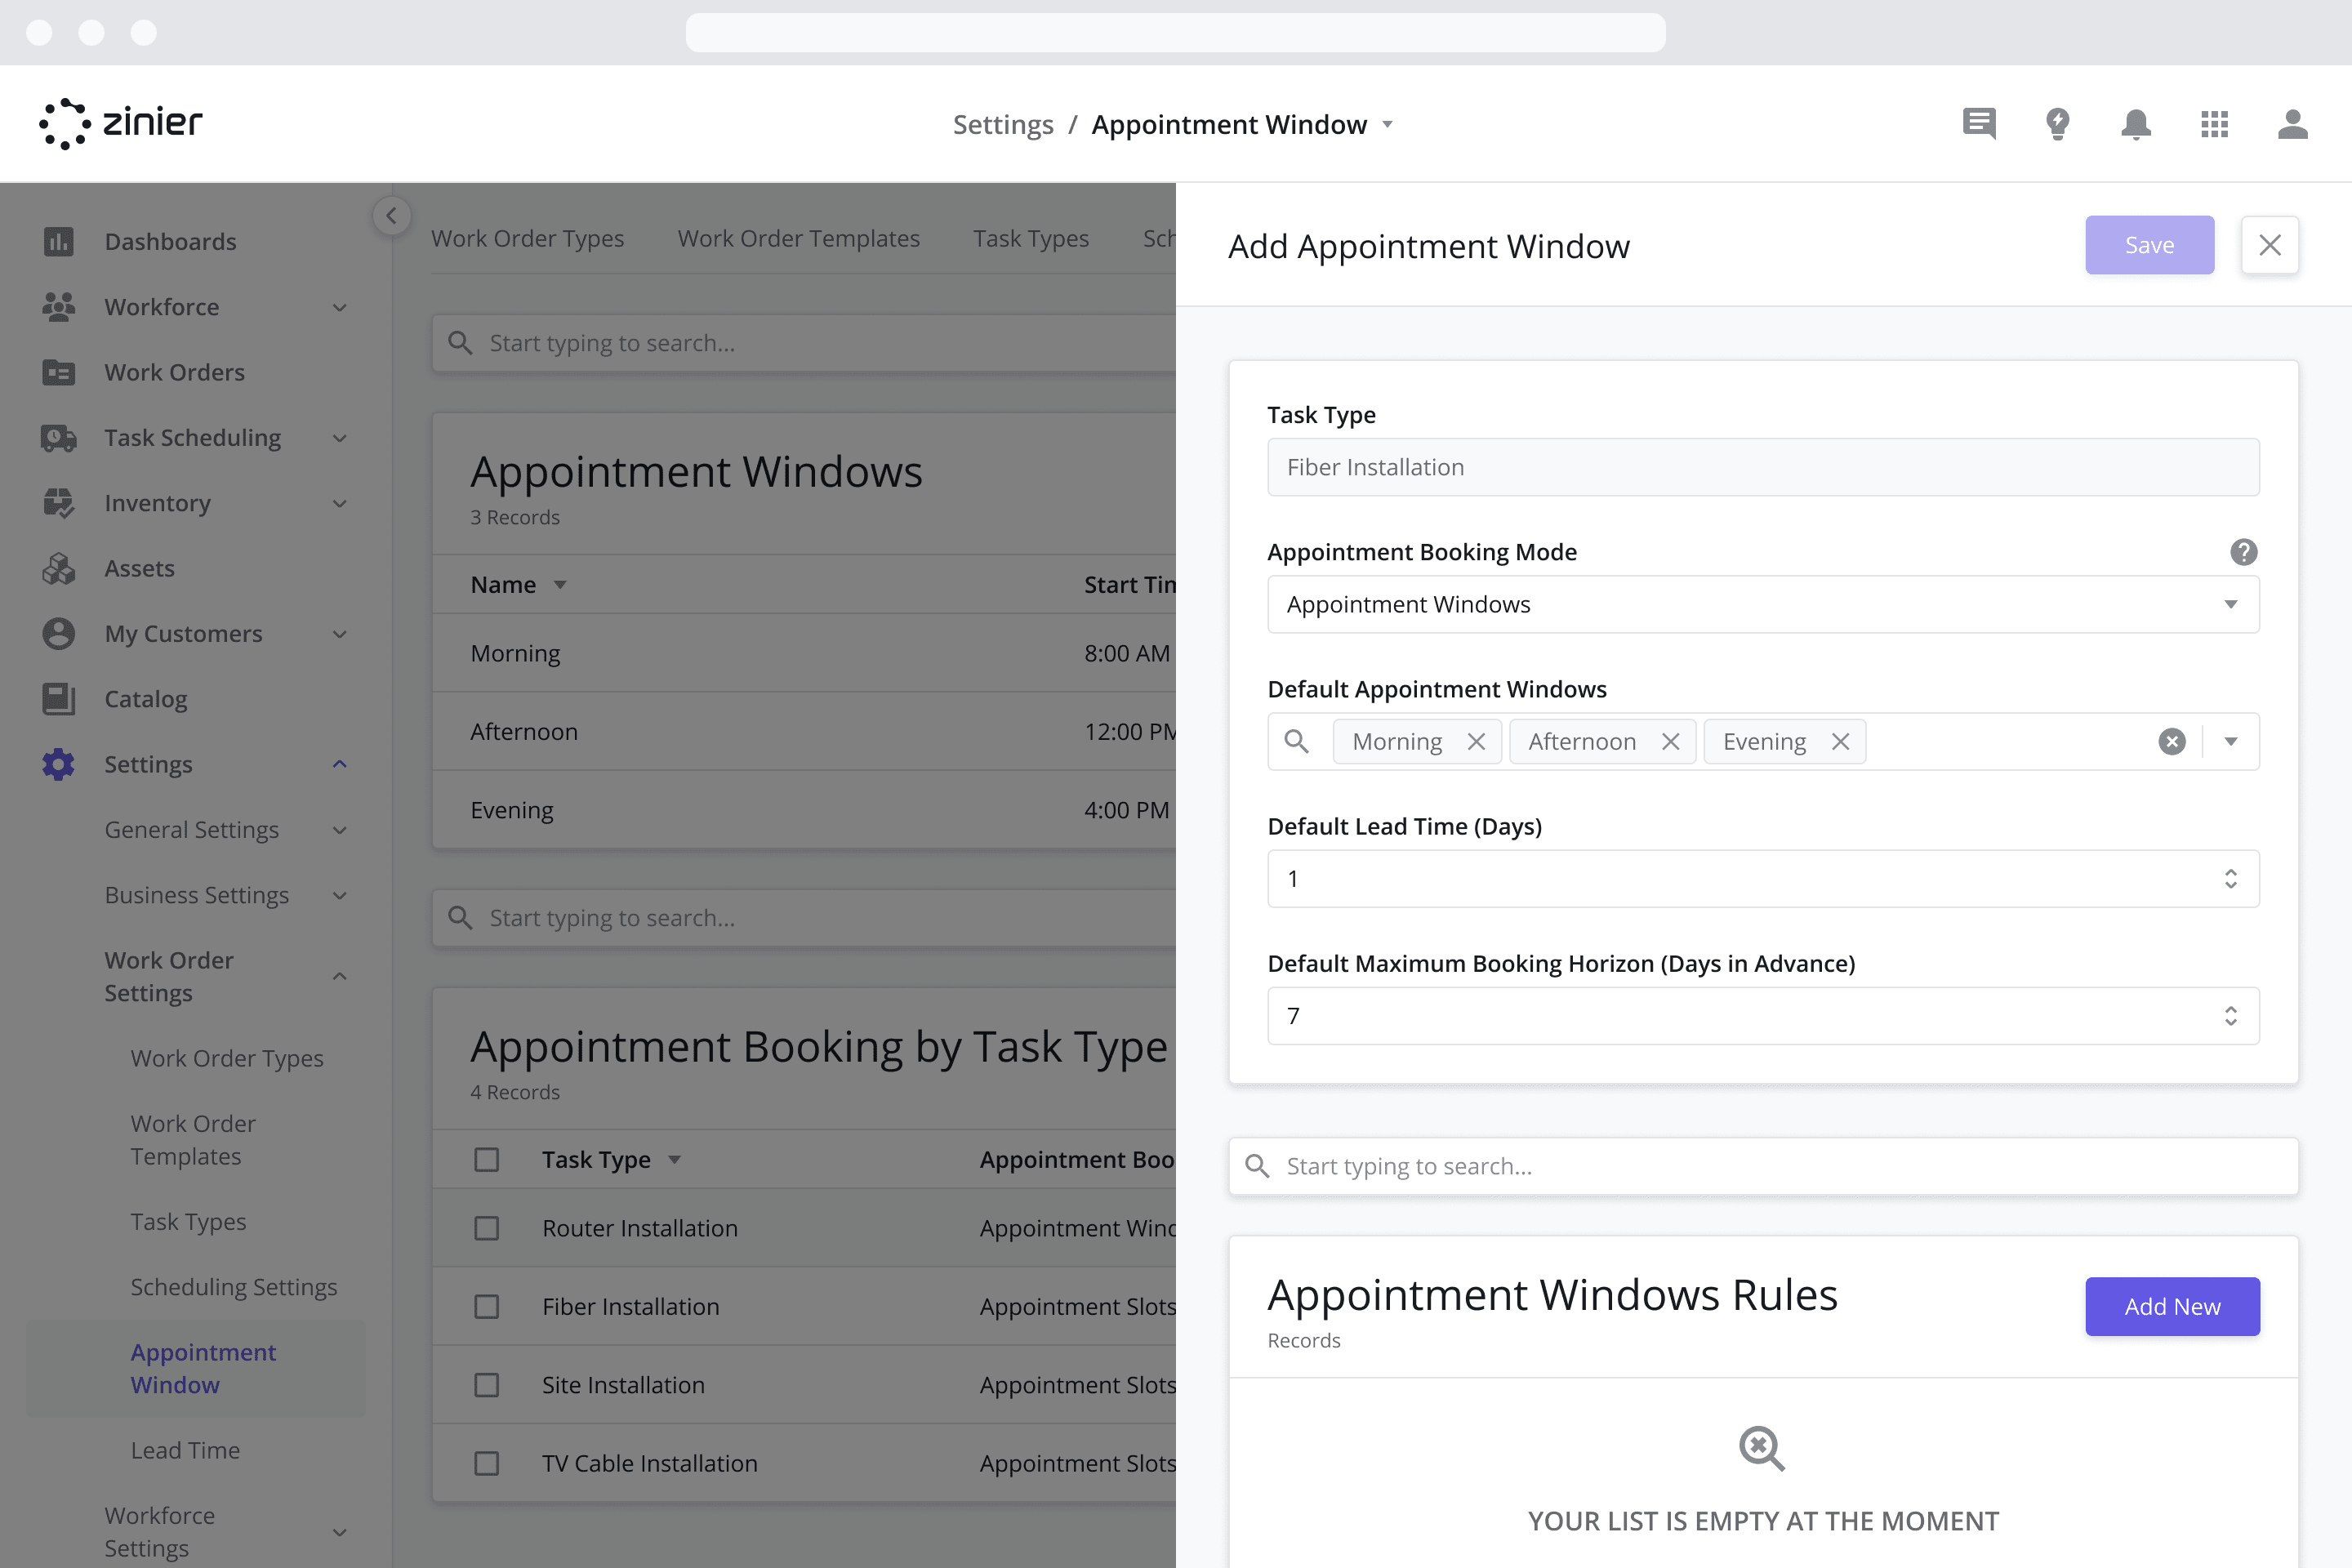Click magnifier in the rules search bar
Viewport: 2352px width, 1568px height.
[x=1257, y=1166]
